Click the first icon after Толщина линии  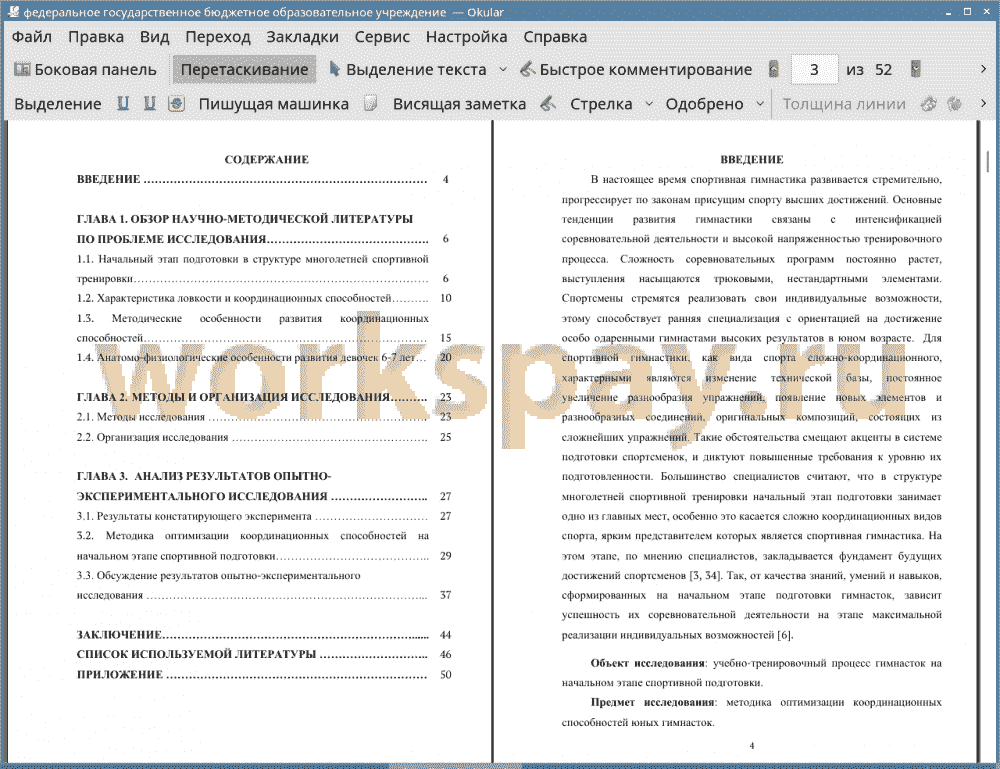click(929, 103)
